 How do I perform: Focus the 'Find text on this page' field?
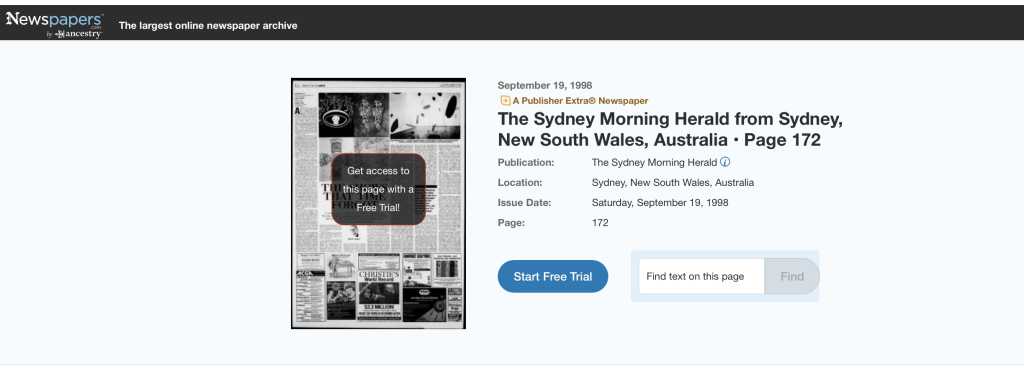[701, 276]
